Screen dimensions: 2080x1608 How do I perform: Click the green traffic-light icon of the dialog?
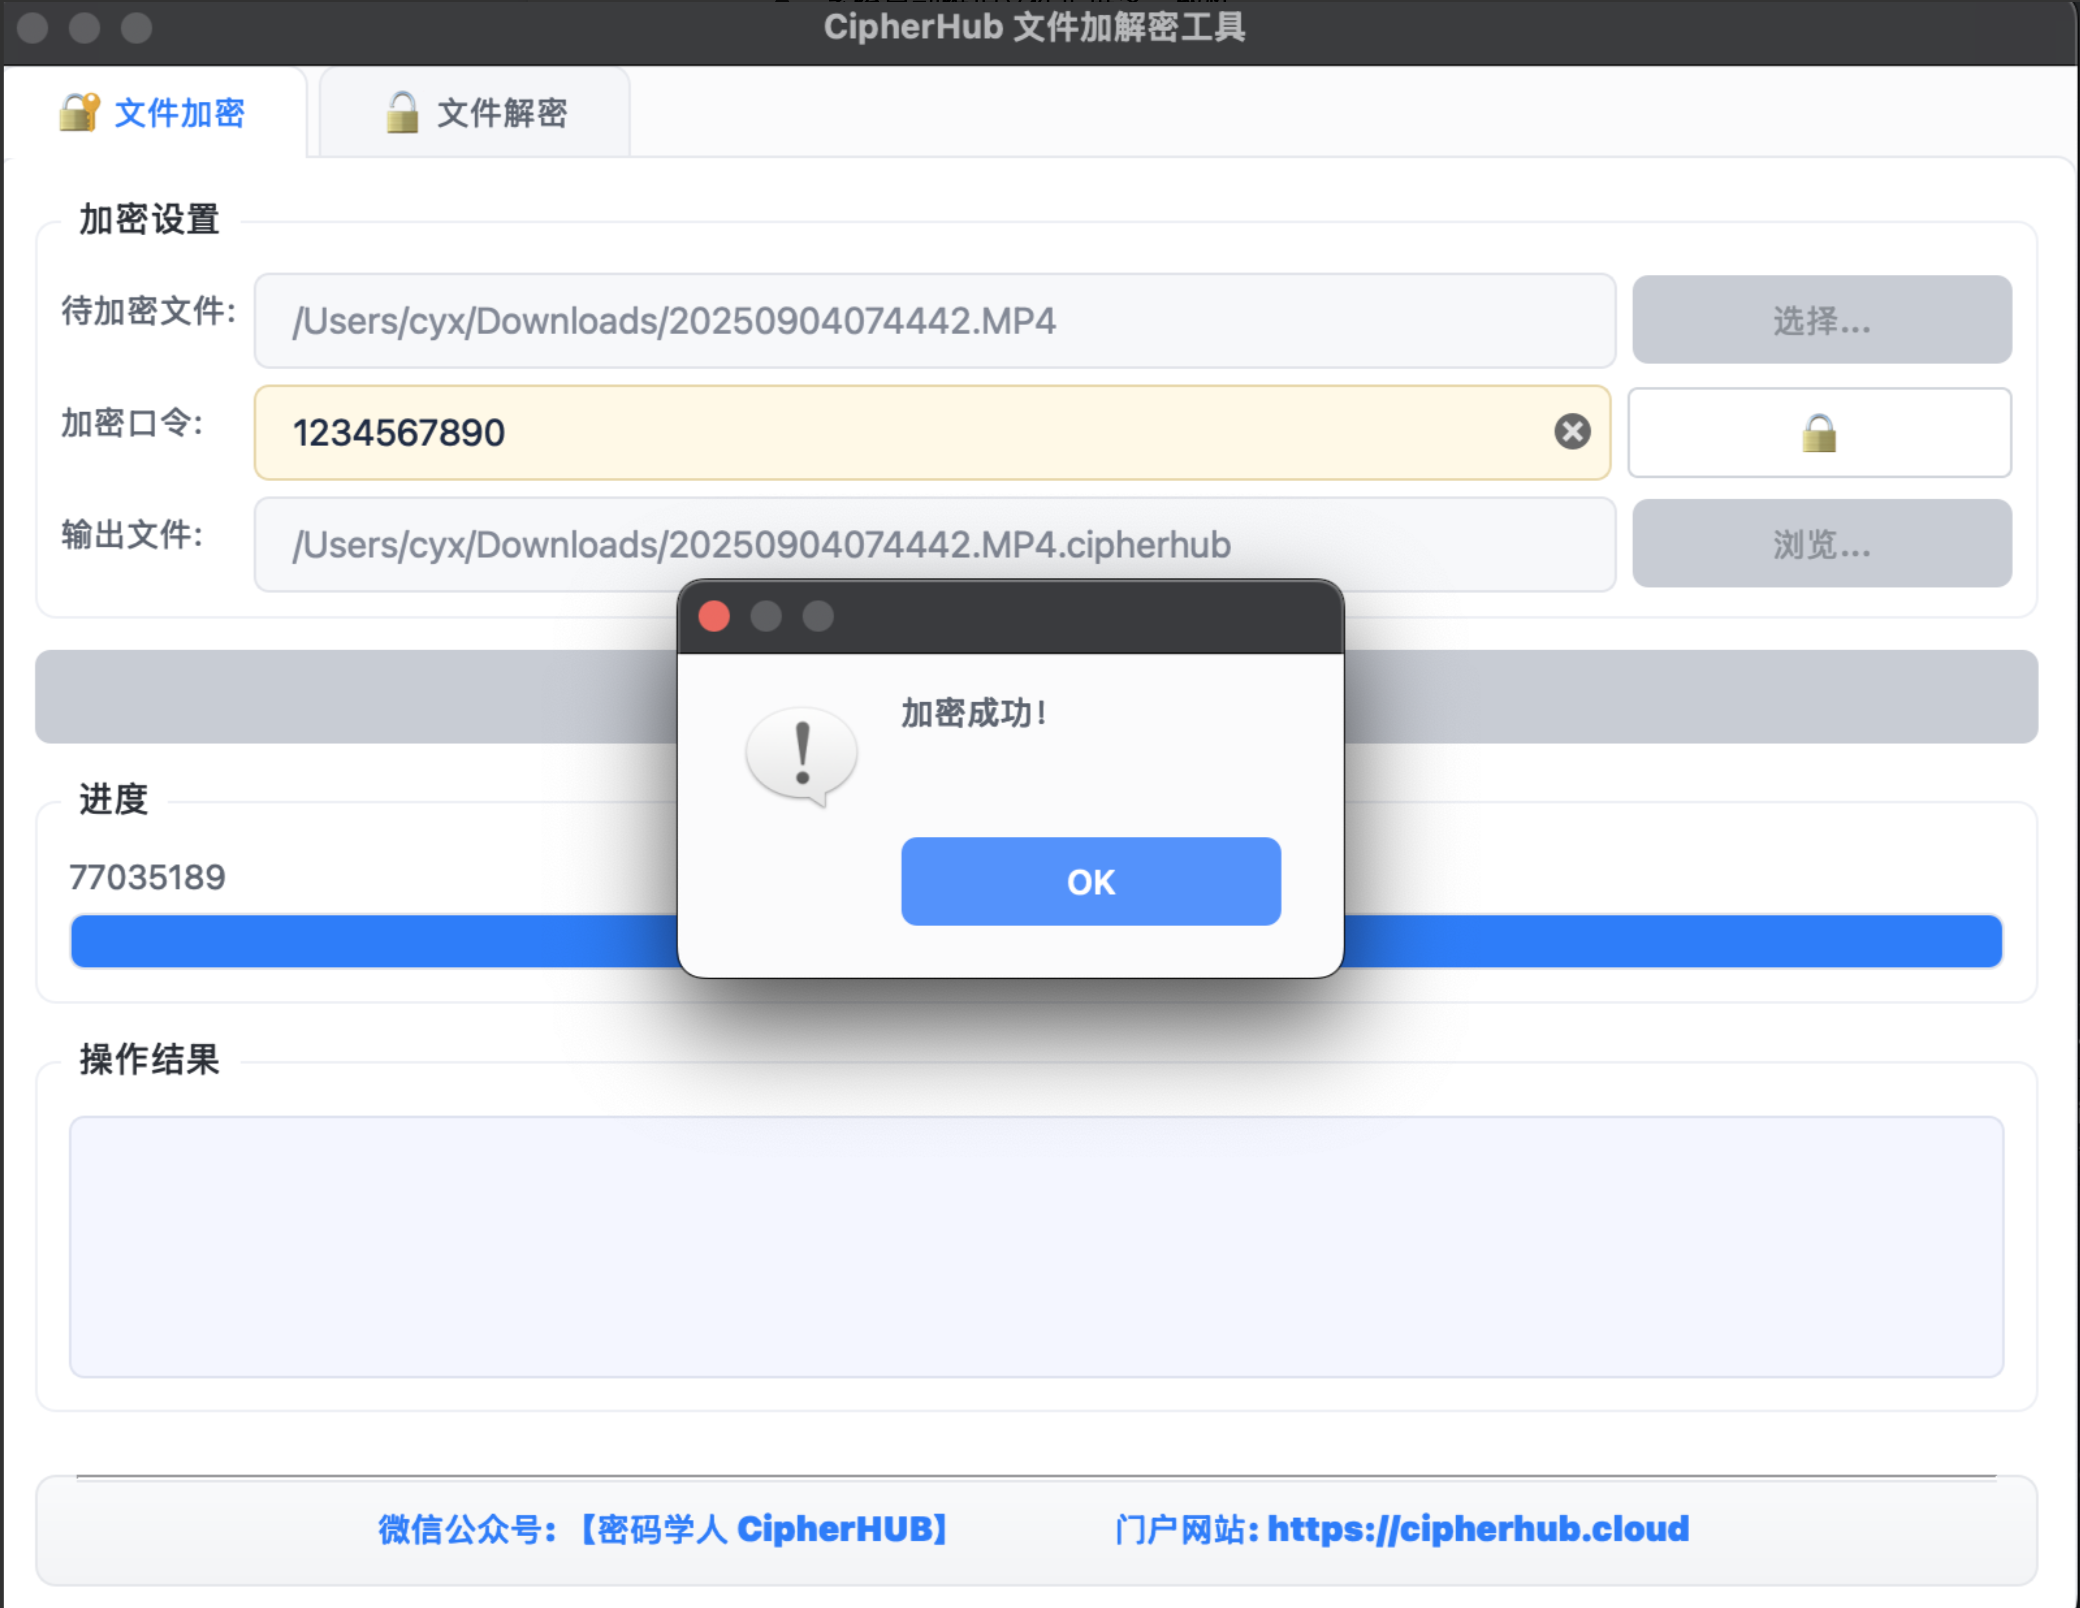pos(818,617)
